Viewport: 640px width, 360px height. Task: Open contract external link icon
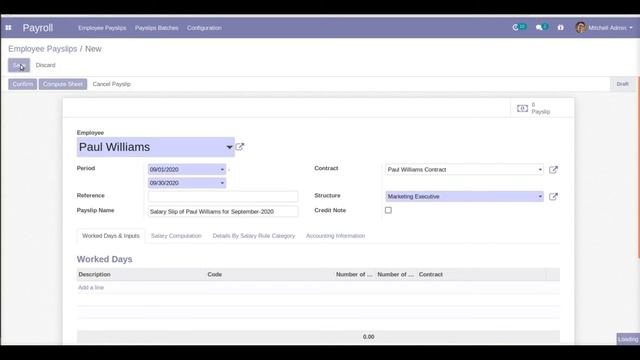tap(553, 169)
